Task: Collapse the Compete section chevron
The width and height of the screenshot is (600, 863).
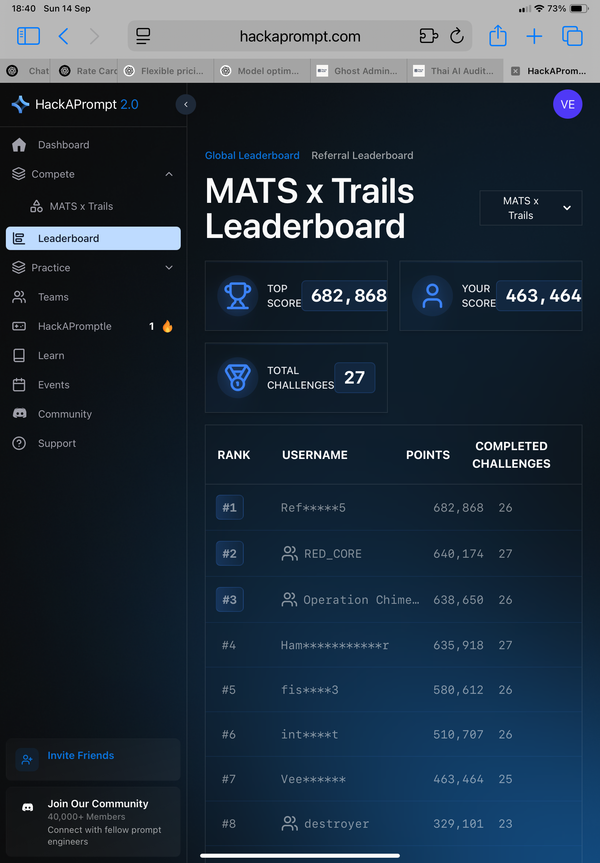Action: (x=168, y=174)
